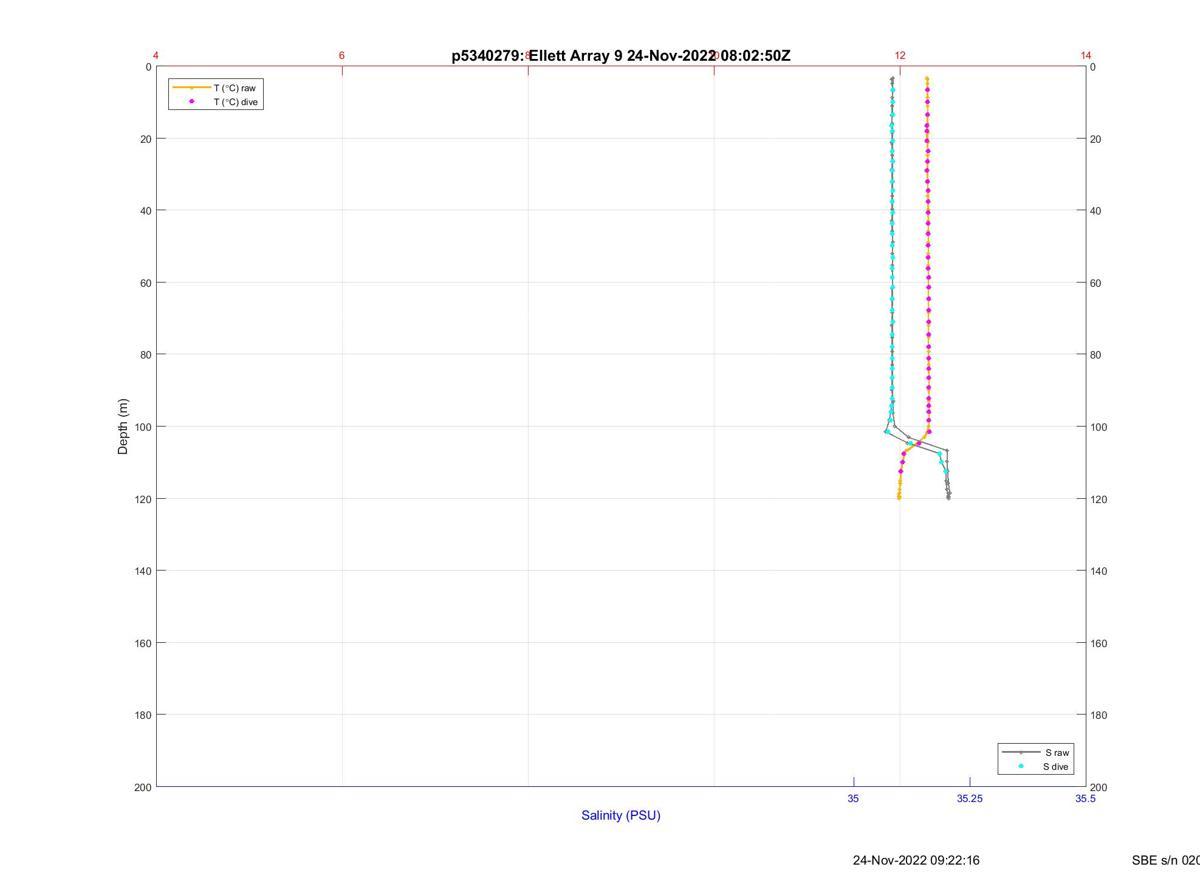1200x885 pixels.
Task: Click the 'Salinity (PSU)' axis label
Action: [621, 815]
